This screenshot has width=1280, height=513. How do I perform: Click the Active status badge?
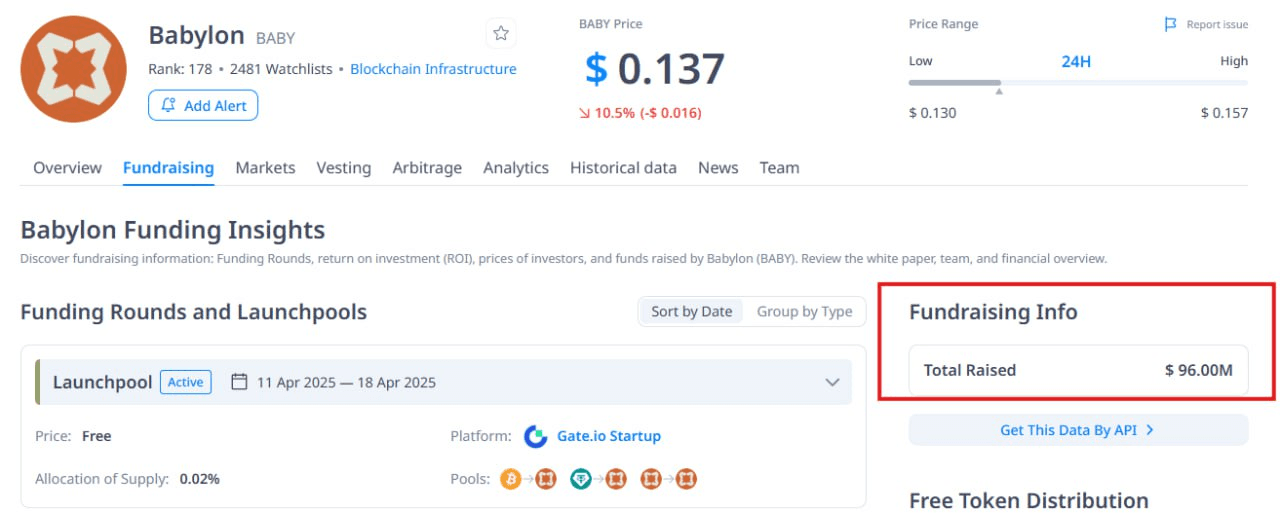pos(186,382)
